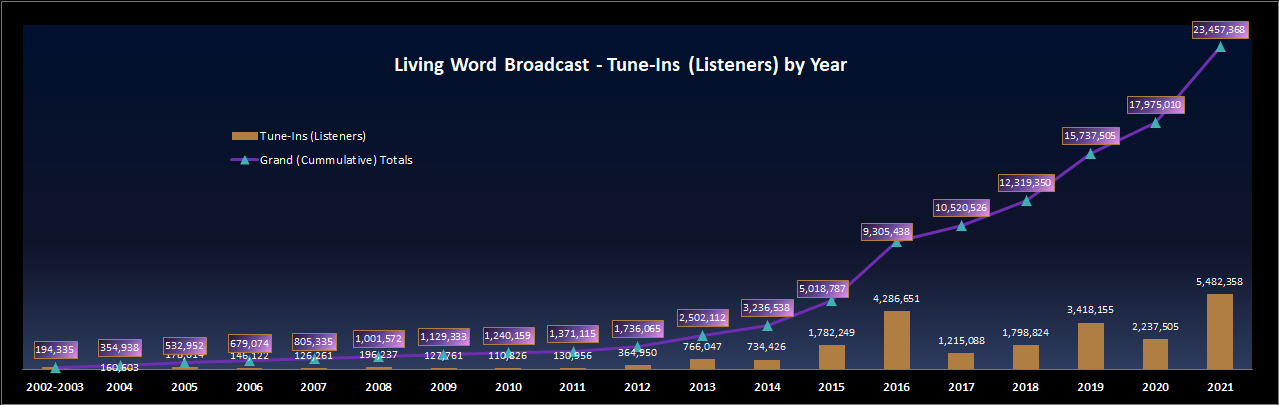The width and height of the screenshot is (1279, 405).
Task: Select the cumulative data label 354,938
Action: (x=120, y=348)
